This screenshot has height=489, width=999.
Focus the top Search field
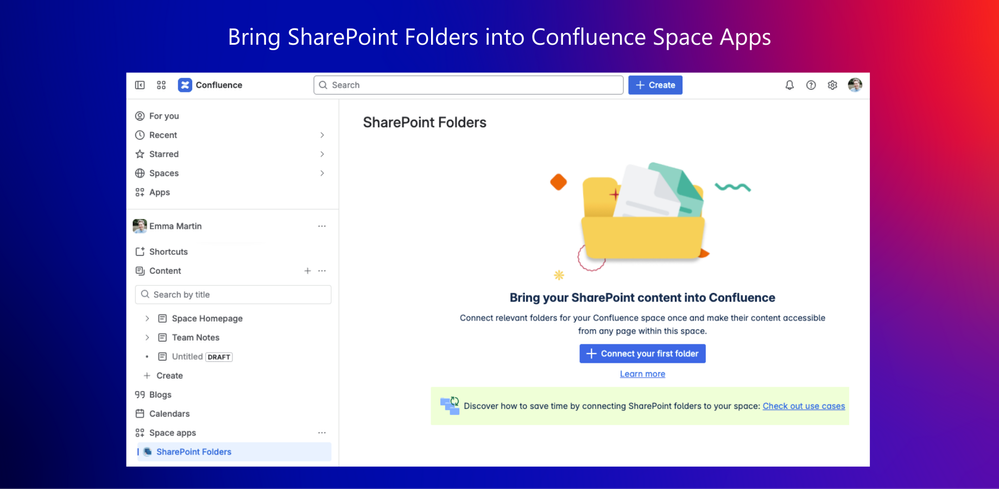468,85
